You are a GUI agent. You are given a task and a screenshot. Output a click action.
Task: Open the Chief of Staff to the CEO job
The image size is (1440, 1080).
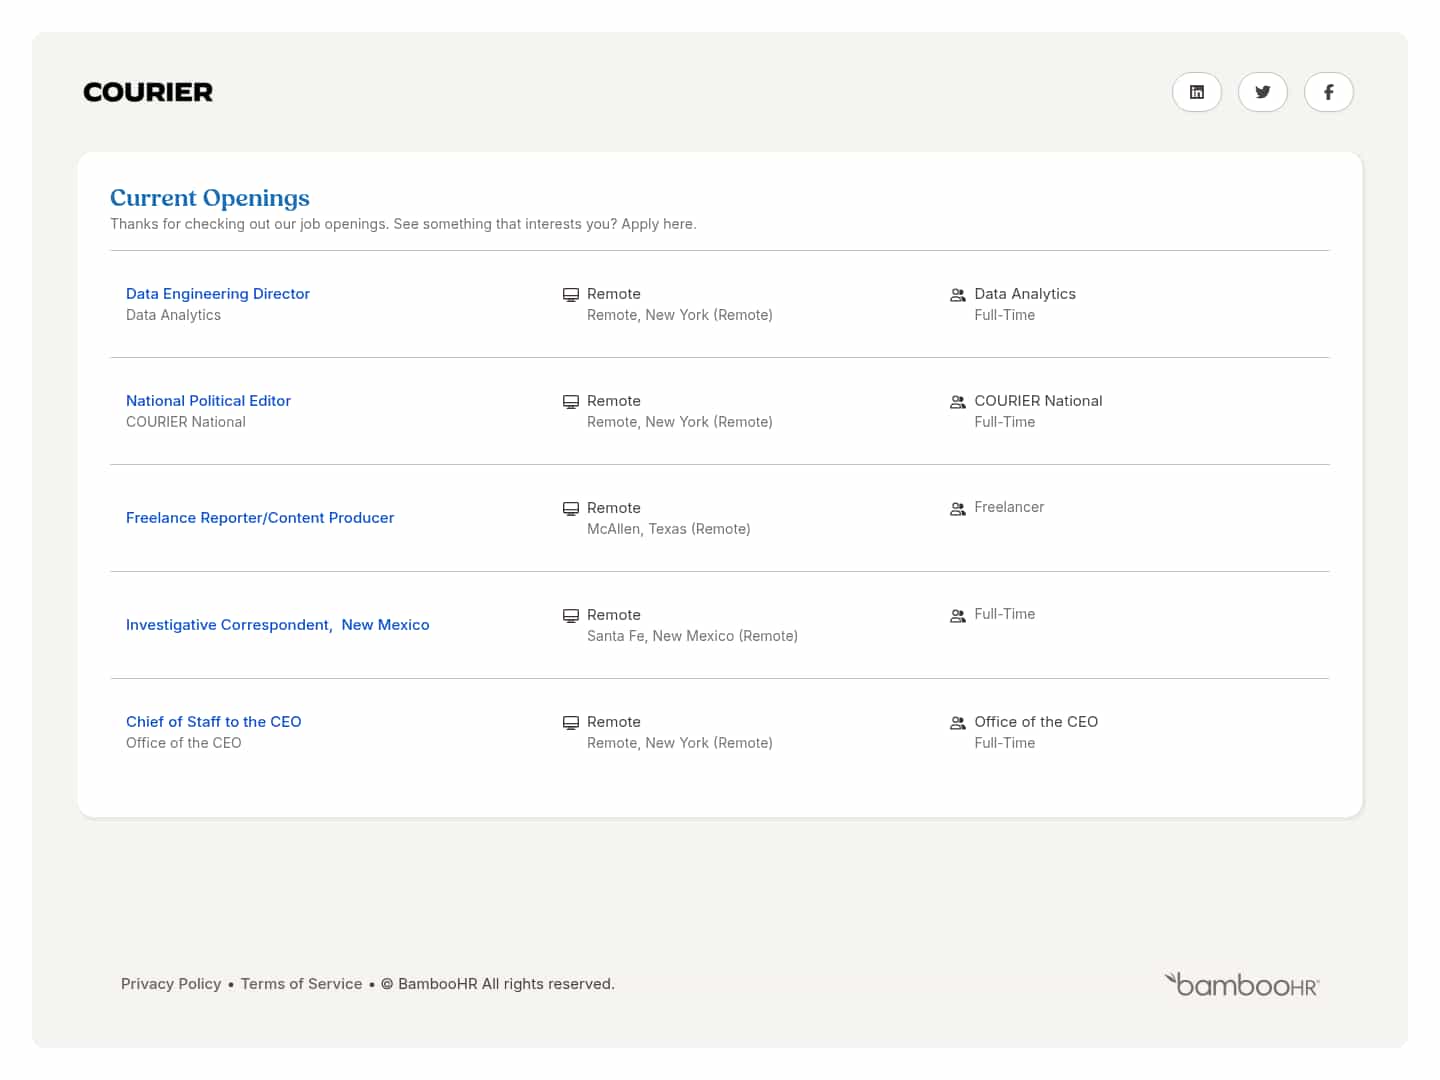click(214, 722)
